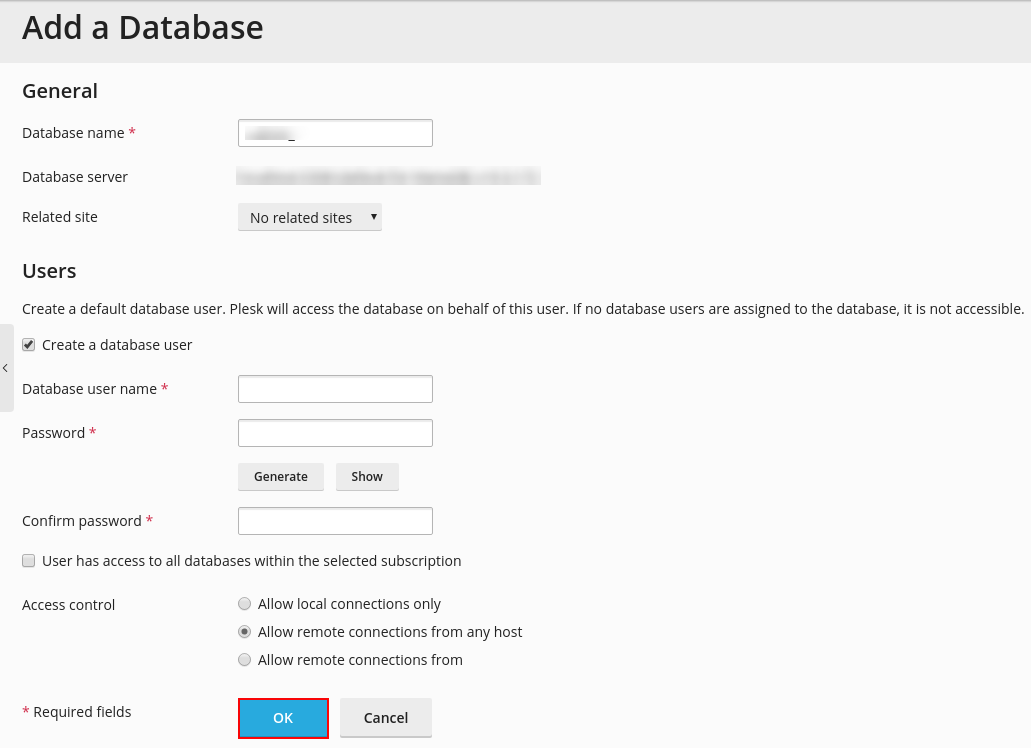Image resolution: width=1031 pixels, height=748 pixels.
Task: Click the Database user name label
Action: point(89,390)
